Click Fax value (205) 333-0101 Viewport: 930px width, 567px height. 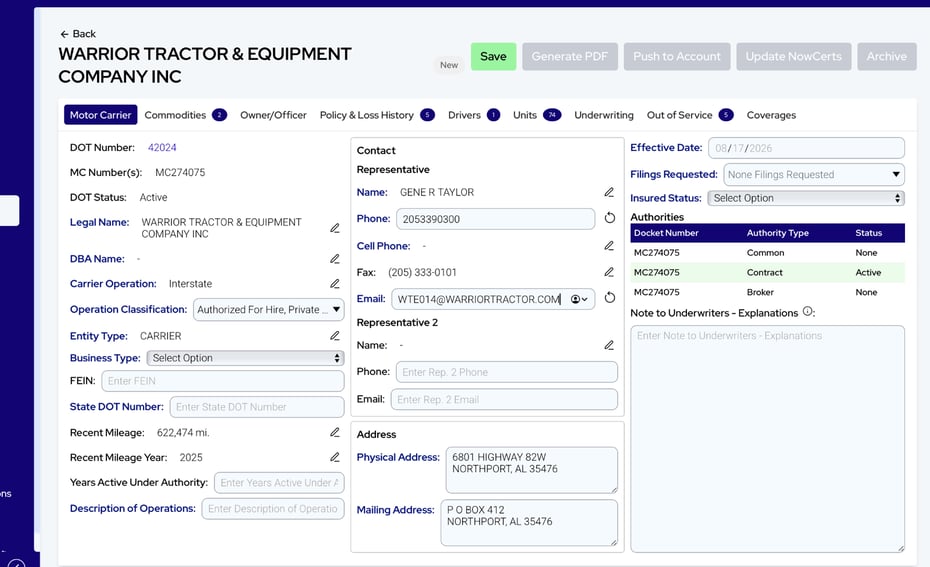422,273
